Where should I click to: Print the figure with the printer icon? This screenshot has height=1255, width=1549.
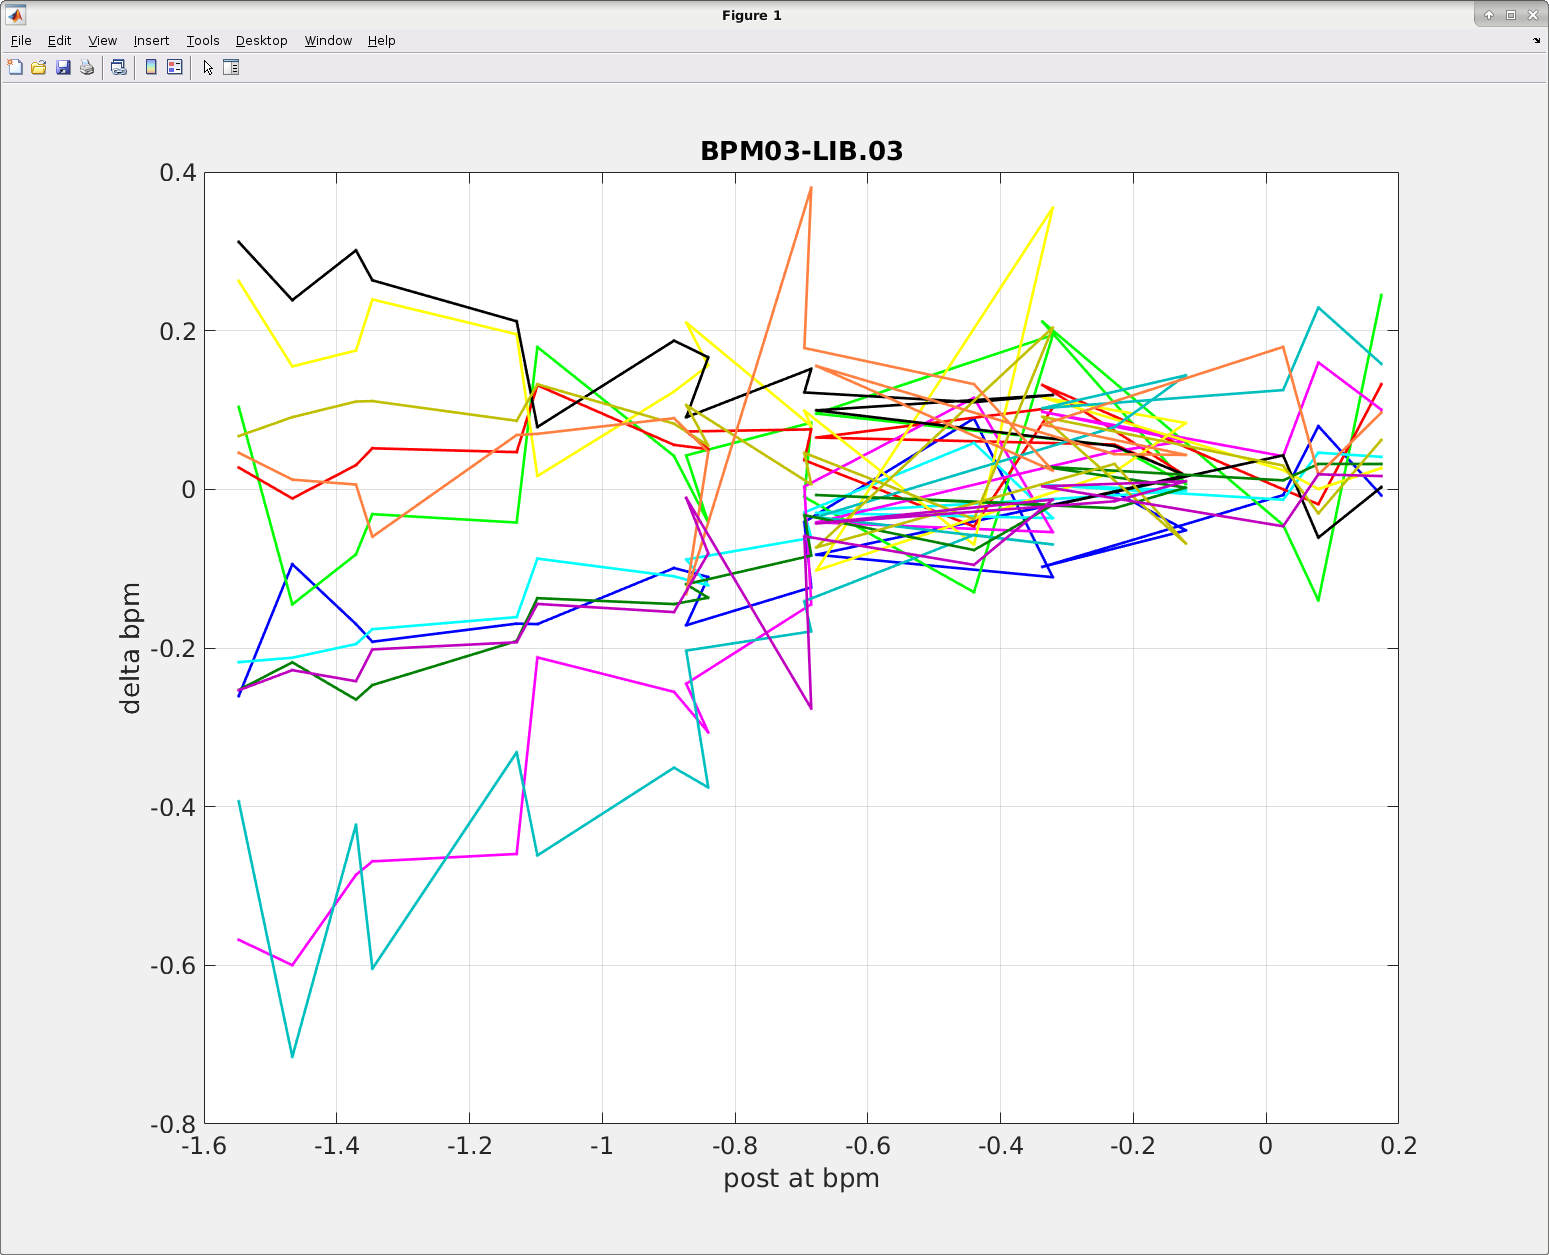click(87, 67)
